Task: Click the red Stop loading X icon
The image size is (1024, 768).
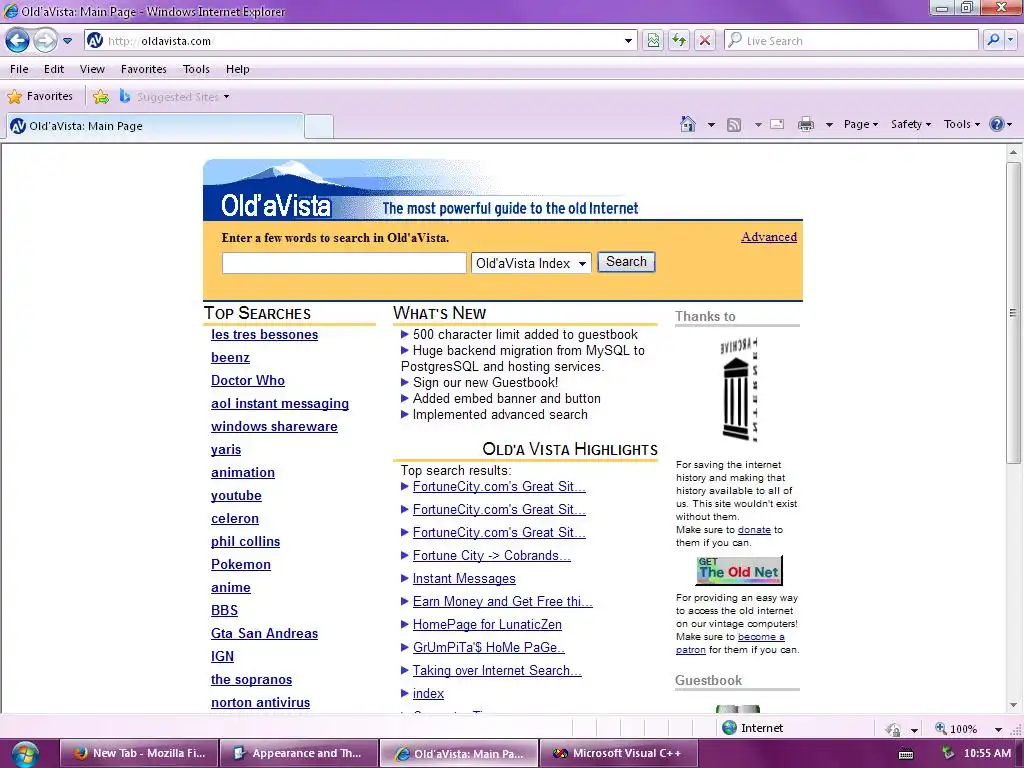Action: point(705,40)
